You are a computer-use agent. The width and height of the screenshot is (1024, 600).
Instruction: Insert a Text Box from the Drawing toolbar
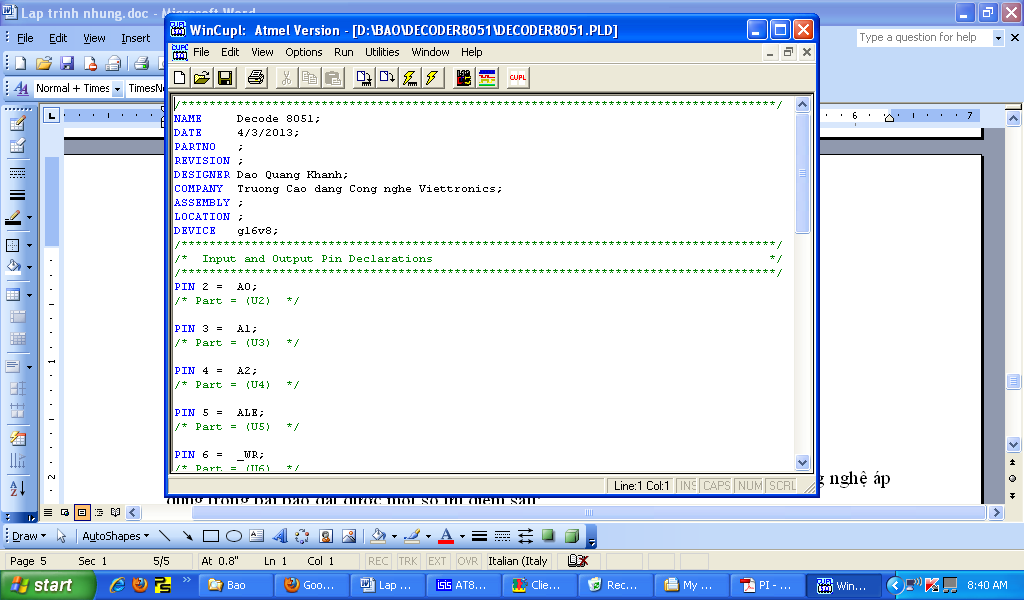pyautogui.click(x=257, y=536)
